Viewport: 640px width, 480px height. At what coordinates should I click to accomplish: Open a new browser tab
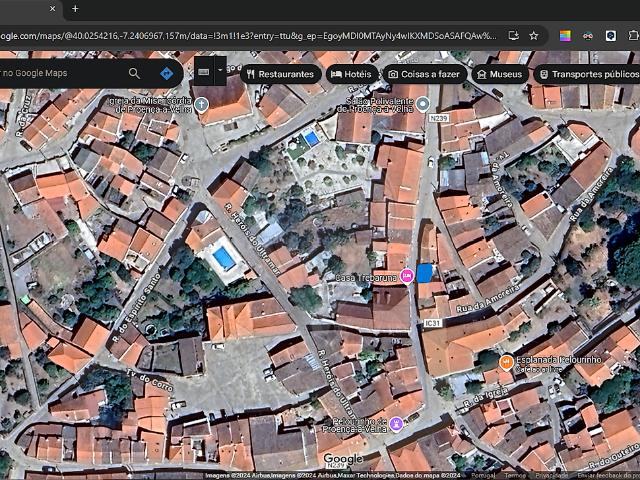(75, 9)
